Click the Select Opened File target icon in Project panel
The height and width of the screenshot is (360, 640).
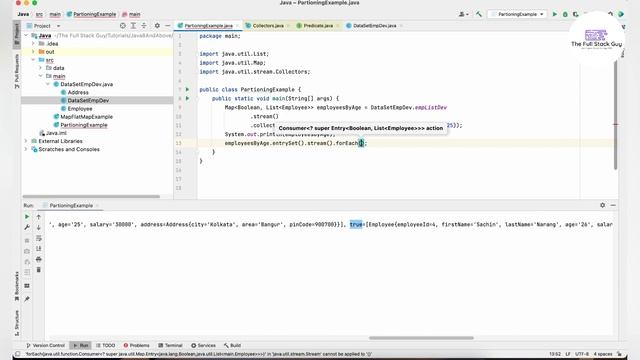coord(123,26)
